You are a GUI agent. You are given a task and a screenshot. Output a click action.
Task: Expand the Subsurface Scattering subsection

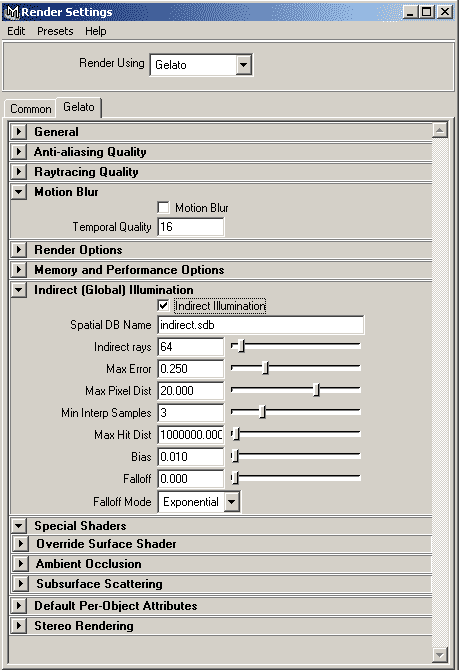pos(21,584)
